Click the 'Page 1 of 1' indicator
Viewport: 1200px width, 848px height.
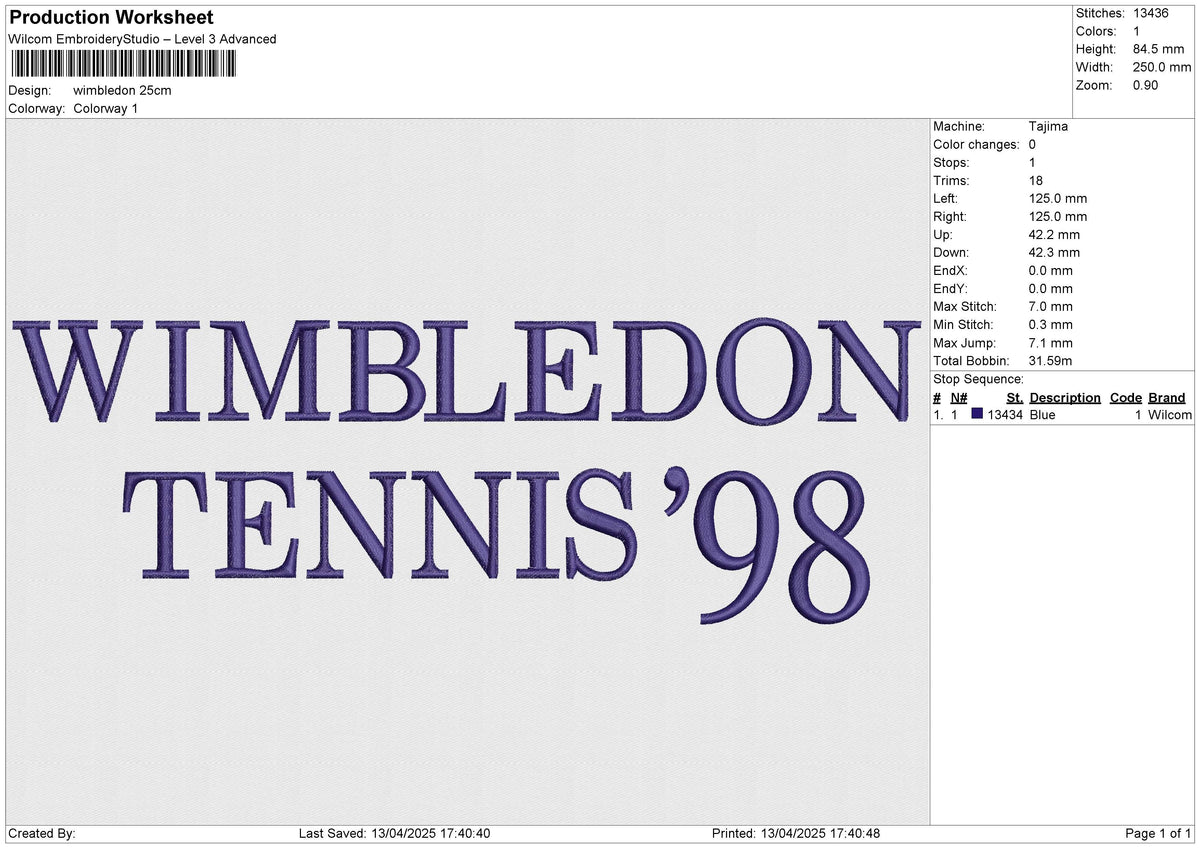1158,833
